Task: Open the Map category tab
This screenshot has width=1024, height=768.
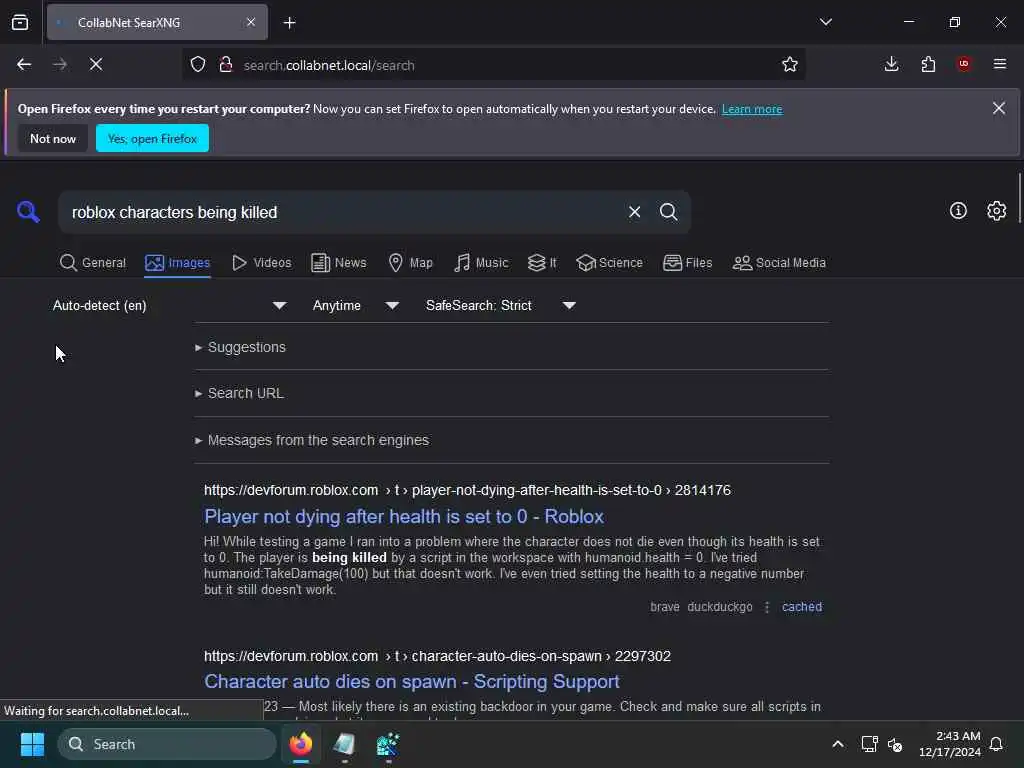Action: point(411,263)
